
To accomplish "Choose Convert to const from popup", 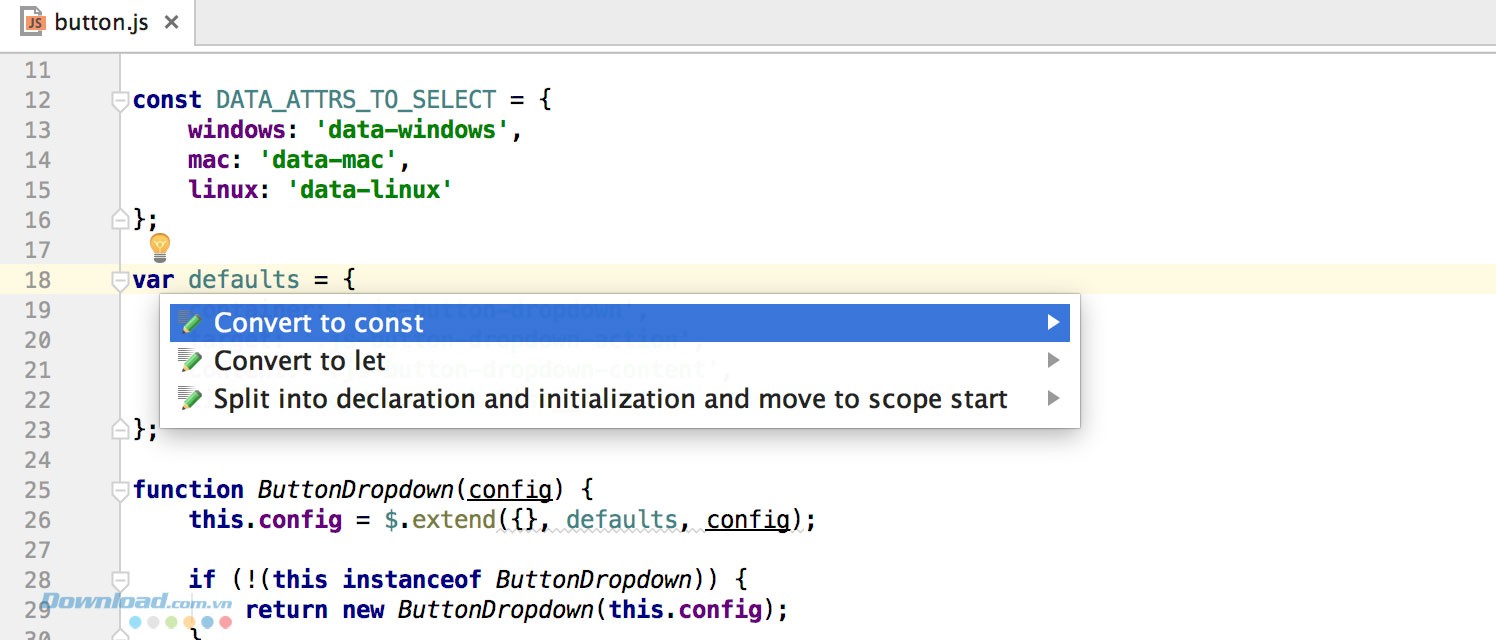I will pyautogui.click(x=319, y=323).
